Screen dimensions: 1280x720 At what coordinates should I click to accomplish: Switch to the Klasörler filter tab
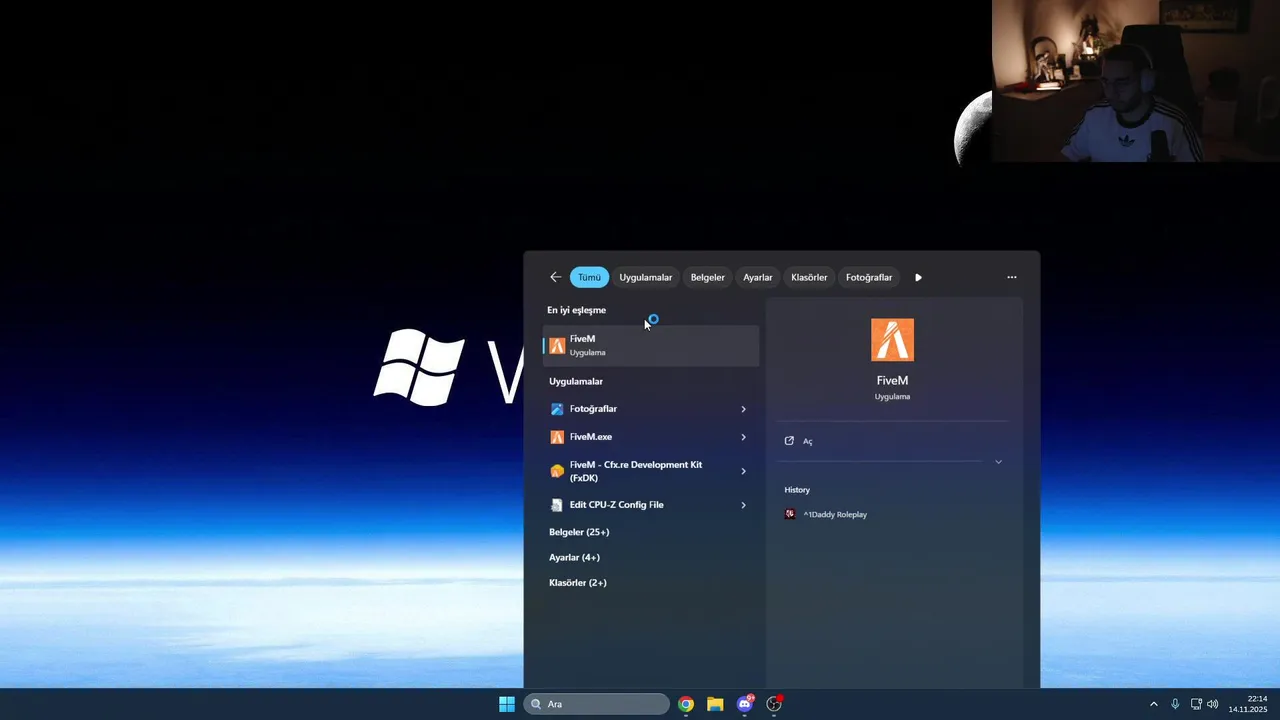[809, 277]
